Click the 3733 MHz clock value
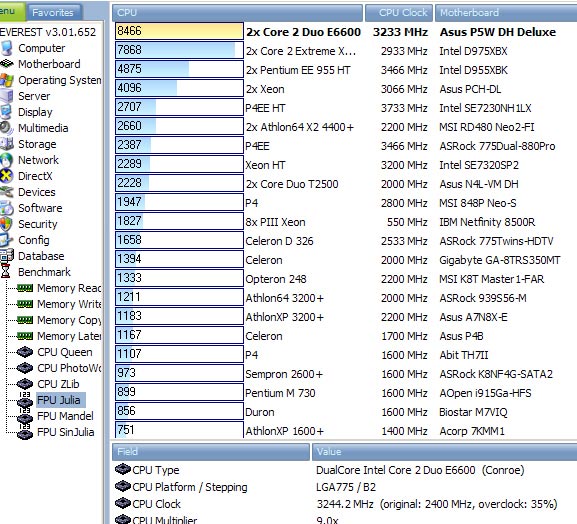The height and width of the screenshot is (524, 577). click(404, 108)
